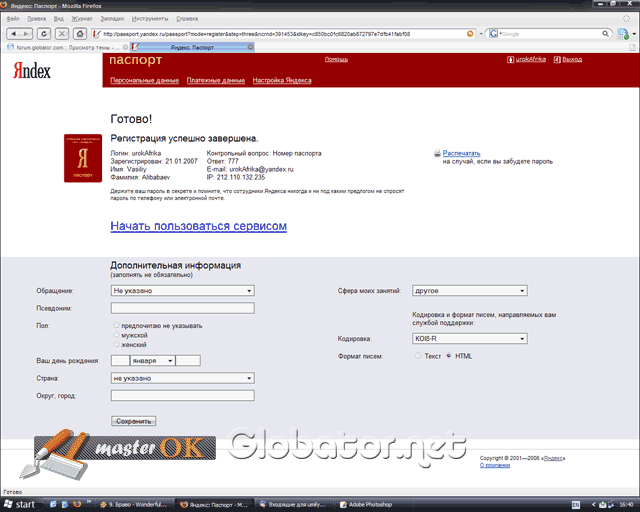Screen dimensions: 640x512
Task: Go to Home page icon
Action: (x=80, y=33)
